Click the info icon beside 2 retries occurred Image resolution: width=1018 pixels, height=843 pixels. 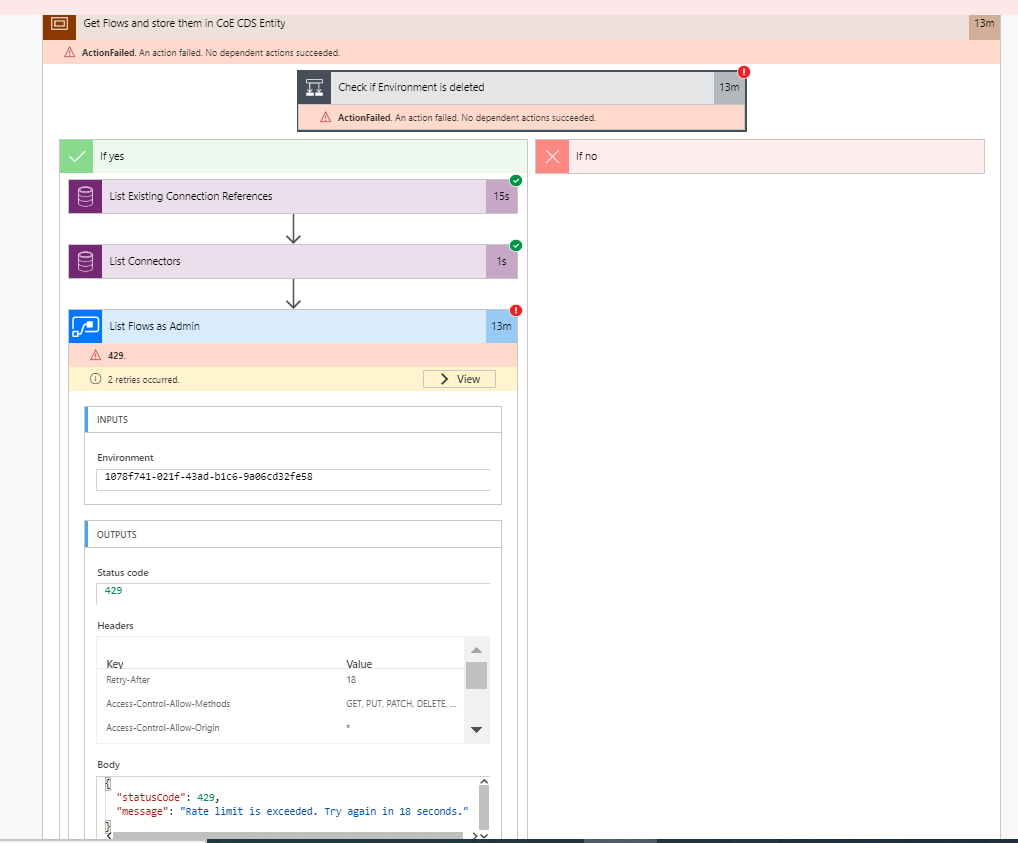(94, 379)
